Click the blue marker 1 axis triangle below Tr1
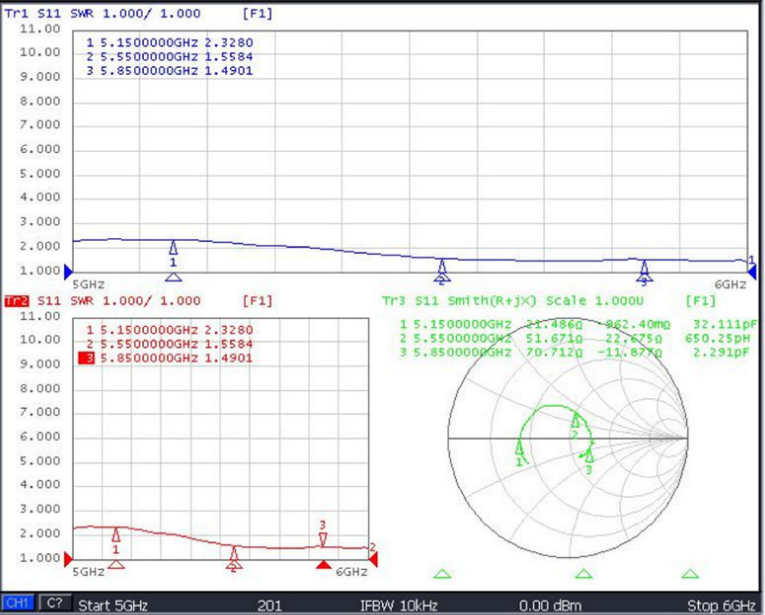 coord(173,277)
